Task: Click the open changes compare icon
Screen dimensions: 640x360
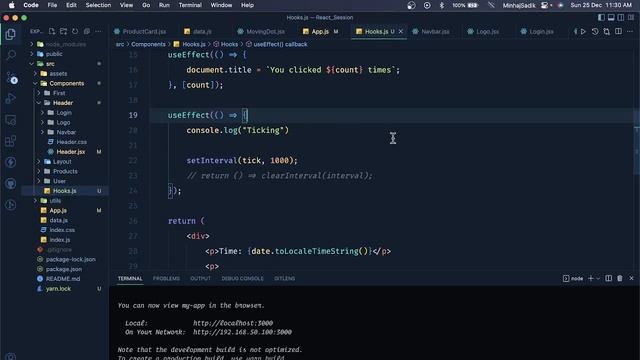Action: (607, 31)
